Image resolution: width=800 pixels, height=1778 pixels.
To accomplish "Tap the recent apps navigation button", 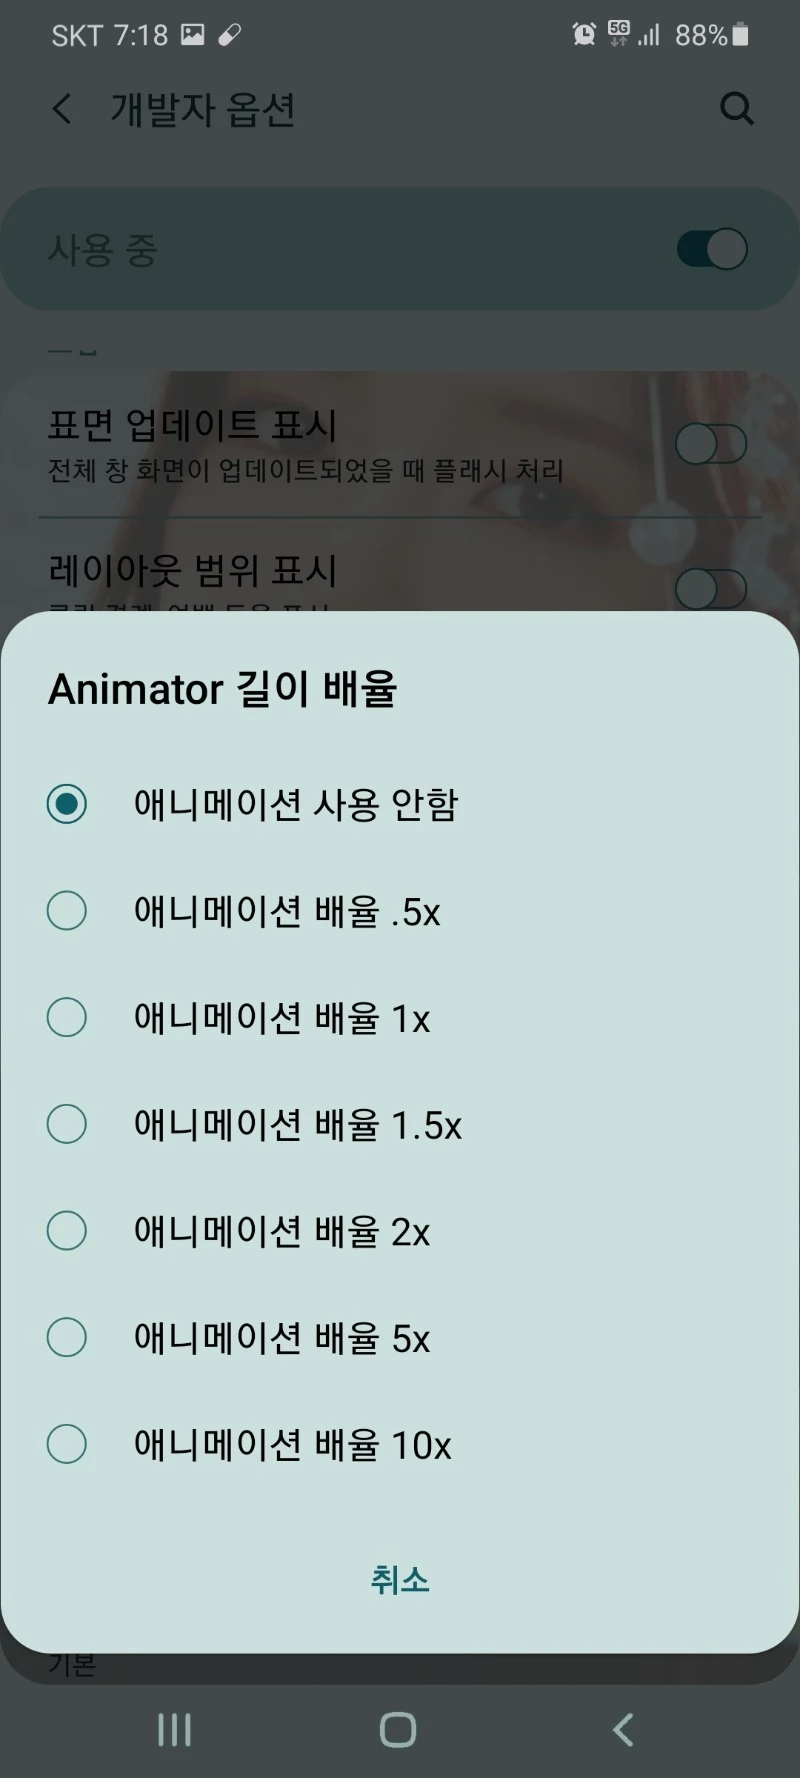I will tap(174, 1730).
